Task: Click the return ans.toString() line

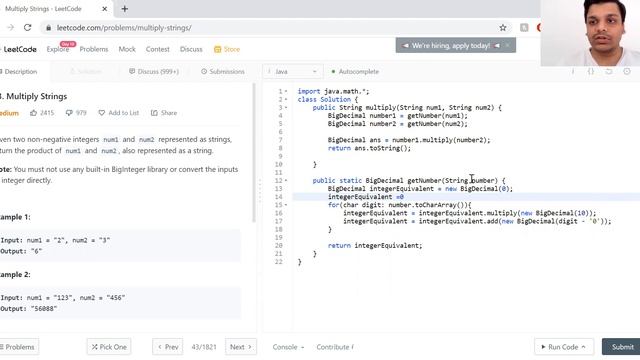Action: 369,148
